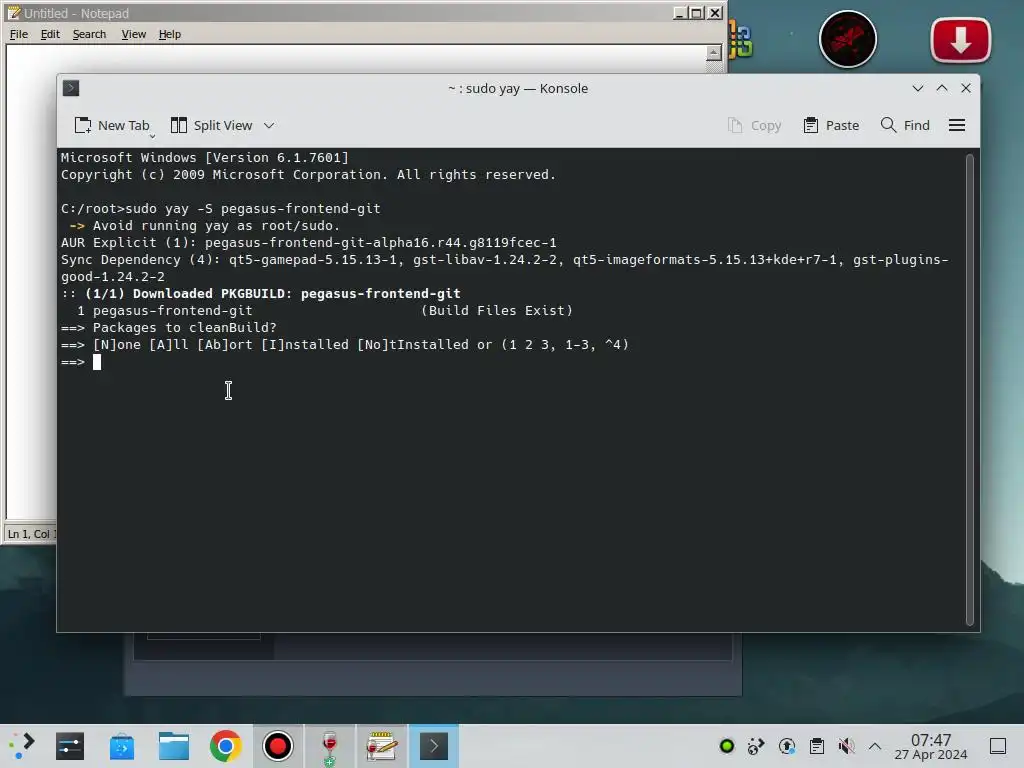Open the file manager taskbar icon
The width and height of the screenshot is (1024, 768).
174,746
